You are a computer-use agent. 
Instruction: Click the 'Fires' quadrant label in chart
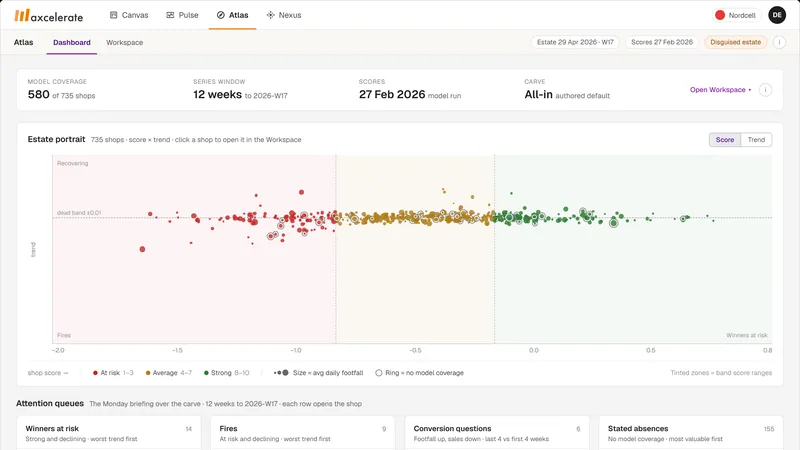point(64,335)
